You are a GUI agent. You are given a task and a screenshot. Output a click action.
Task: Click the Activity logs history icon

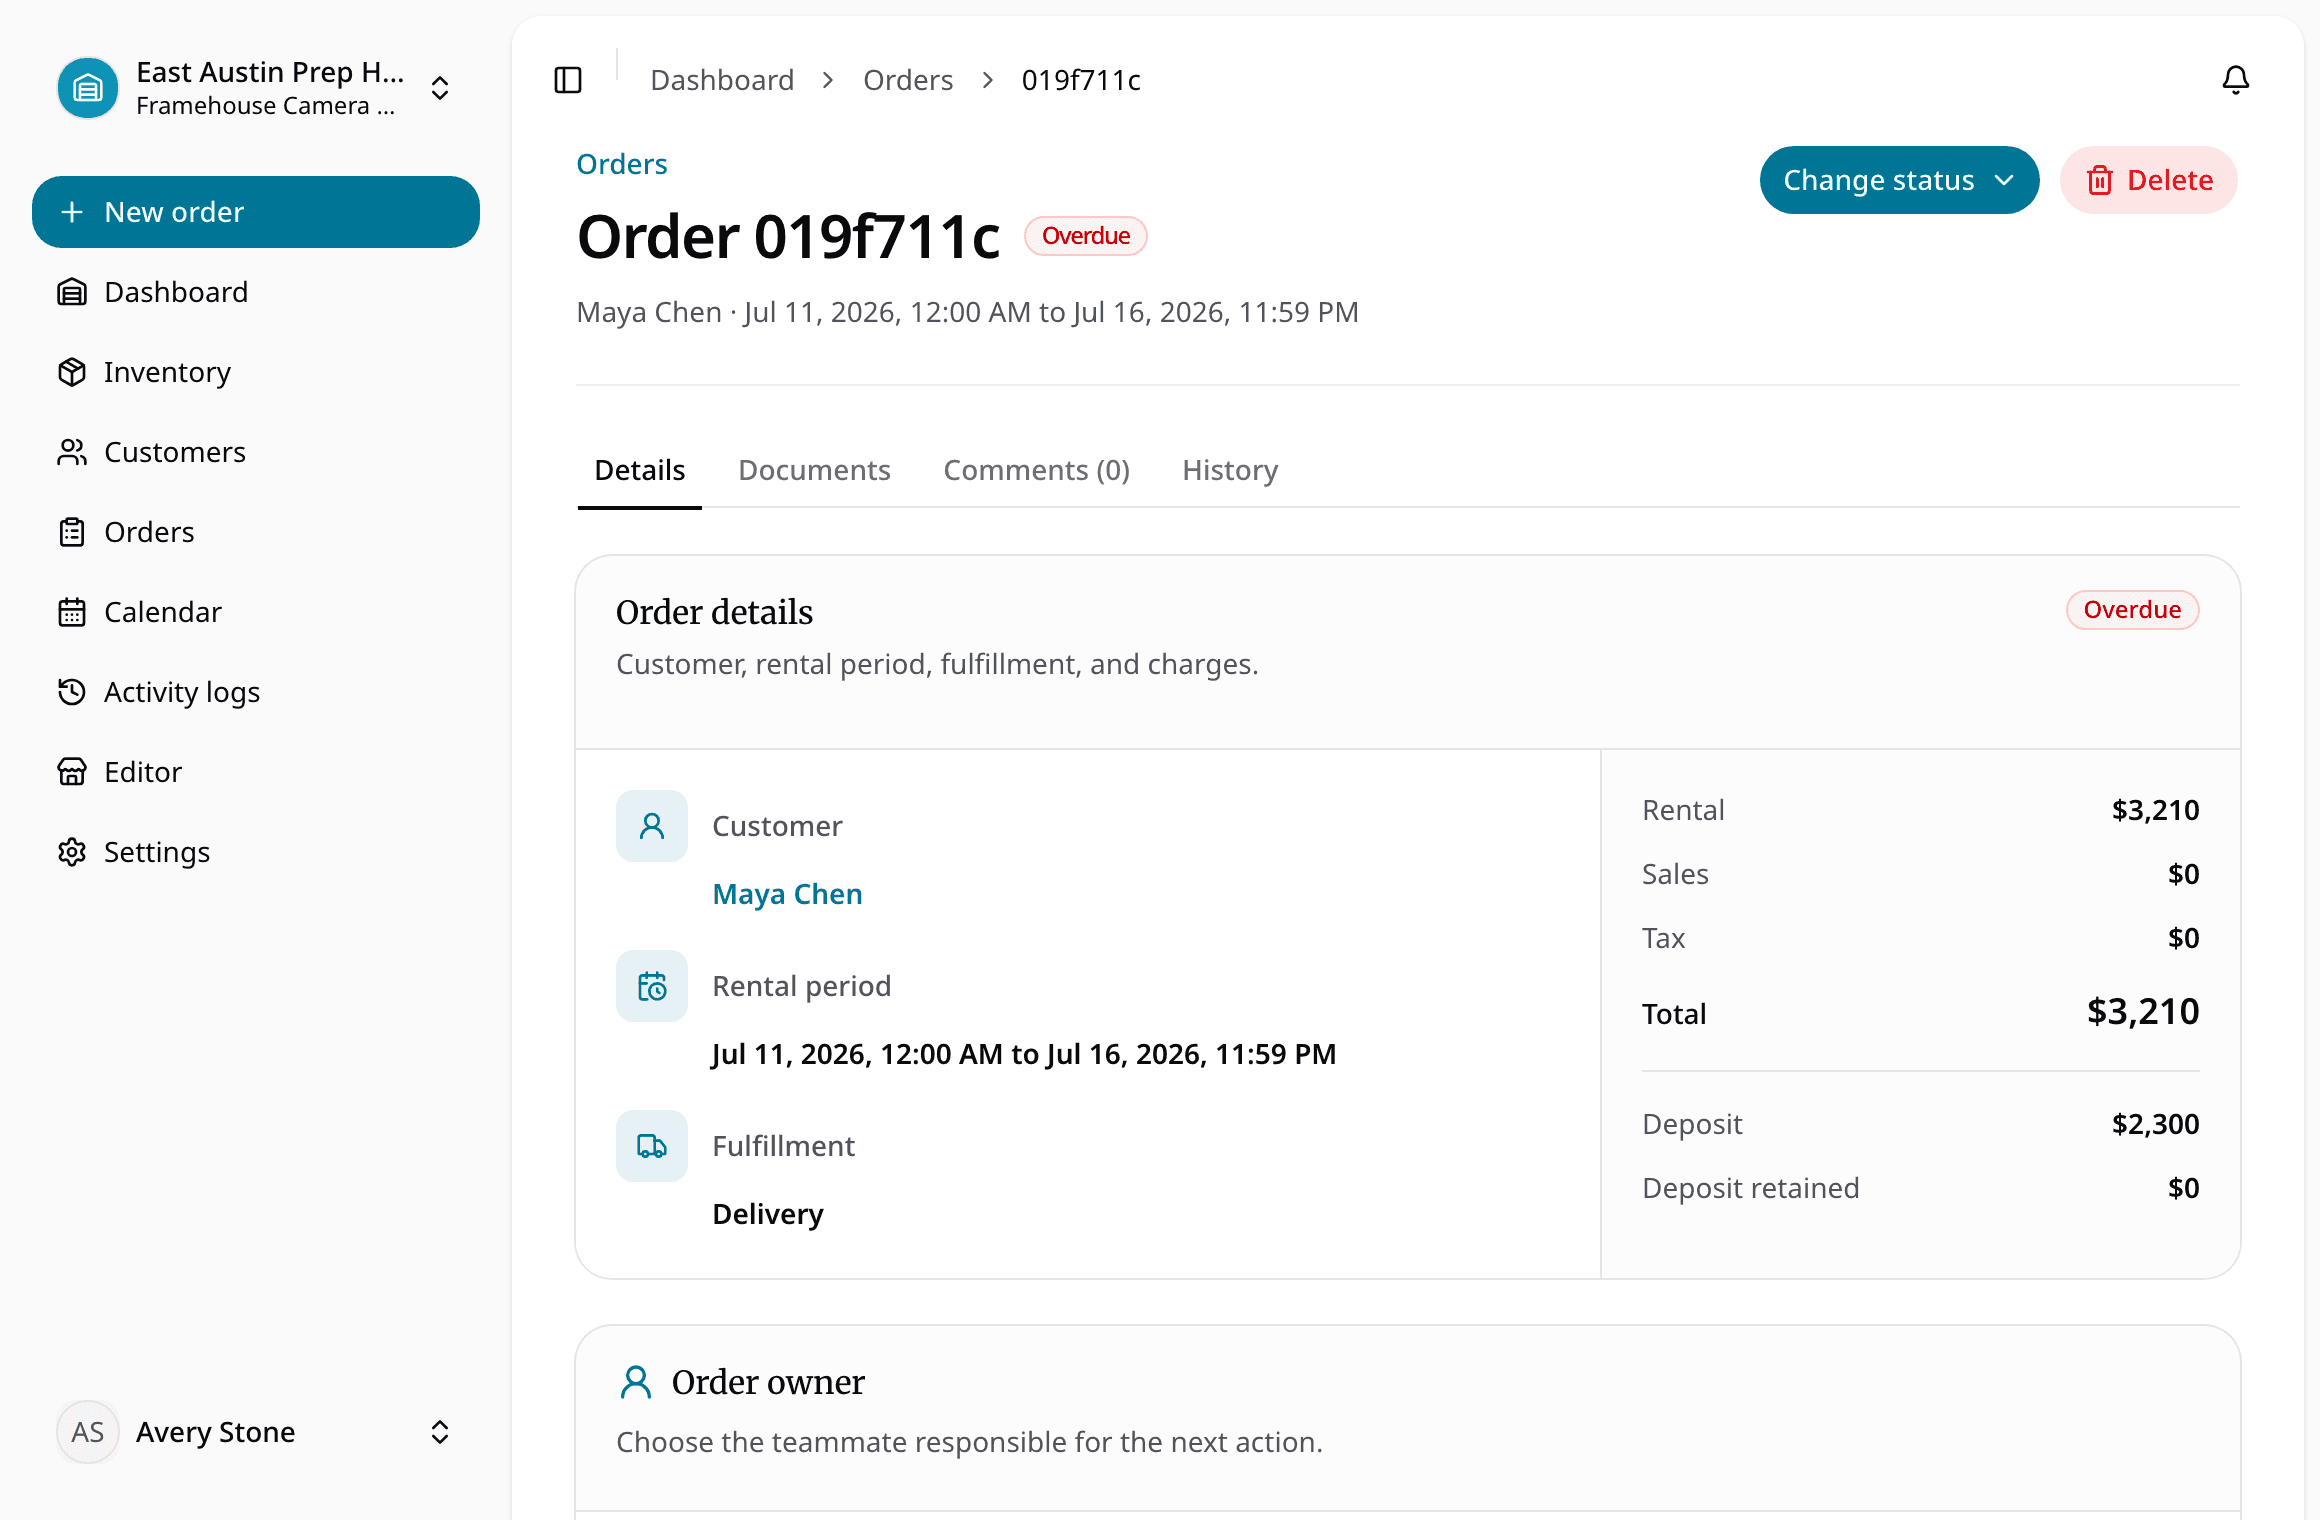click(x=72, y=692)
